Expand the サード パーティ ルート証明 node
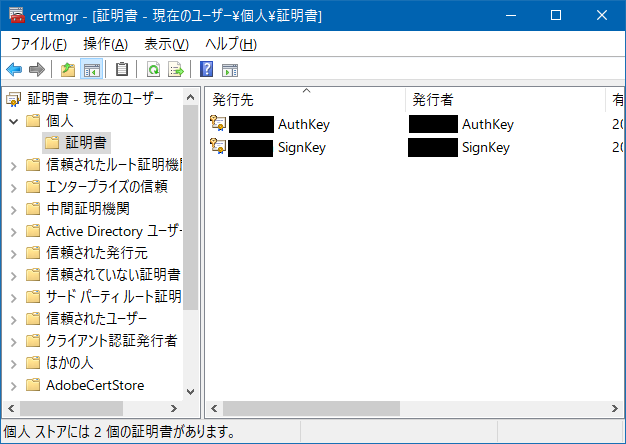 pos(14,298)
